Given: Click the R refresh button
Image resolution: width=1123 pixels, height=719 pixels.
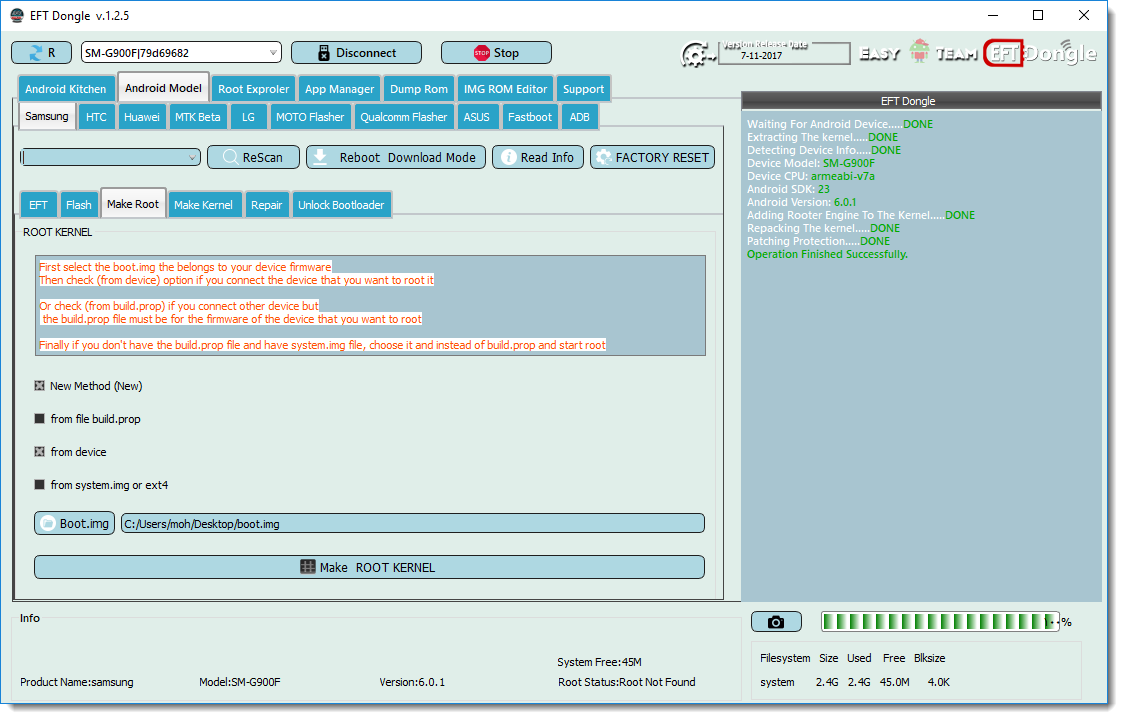Looking at the screenshot, I should point(41,52).
